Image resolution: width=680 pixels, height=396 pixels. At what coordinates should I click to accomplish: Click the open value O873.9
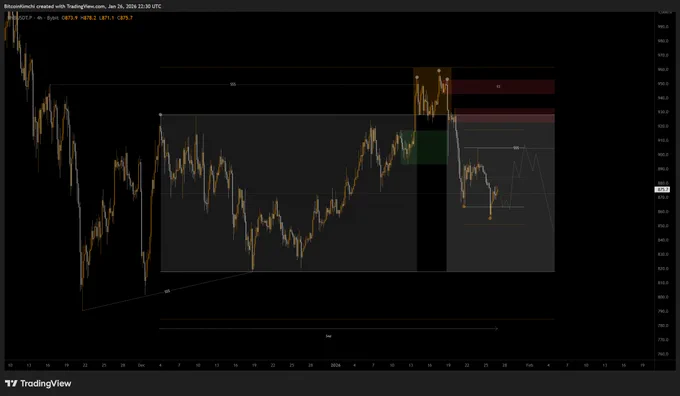click(x=69, y=18)
